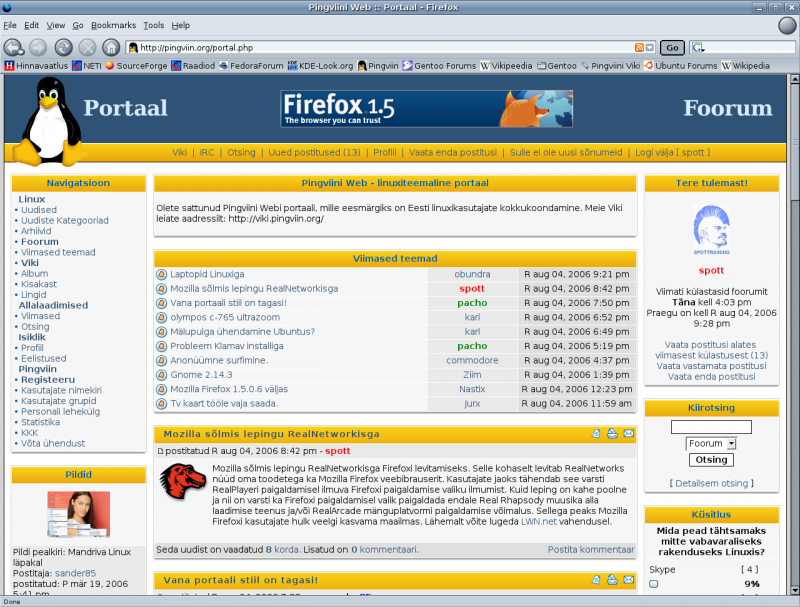Click printer icon on Vana portaali stiil post
800x607 pixels.
pyautogui.click(x=612, y=579)
